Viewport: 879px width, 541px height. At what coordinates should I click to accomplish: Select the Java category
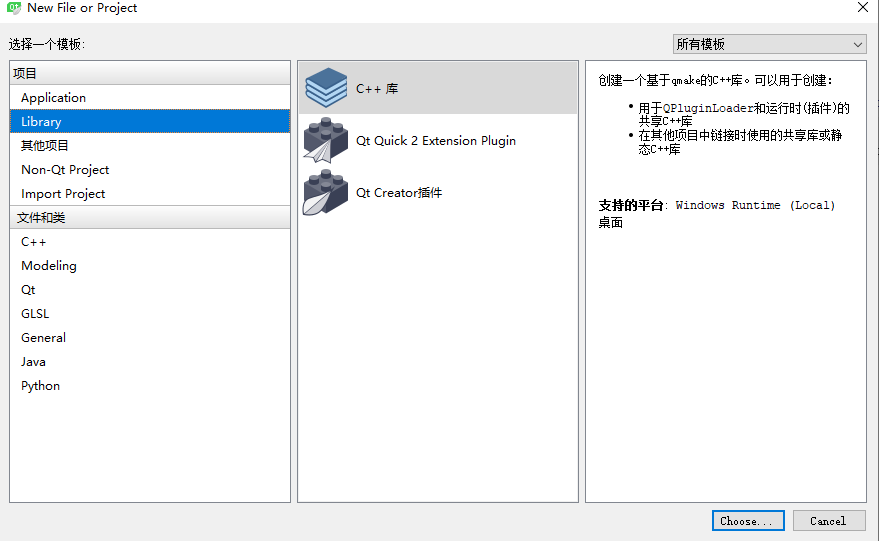click(x=150, y=362)
